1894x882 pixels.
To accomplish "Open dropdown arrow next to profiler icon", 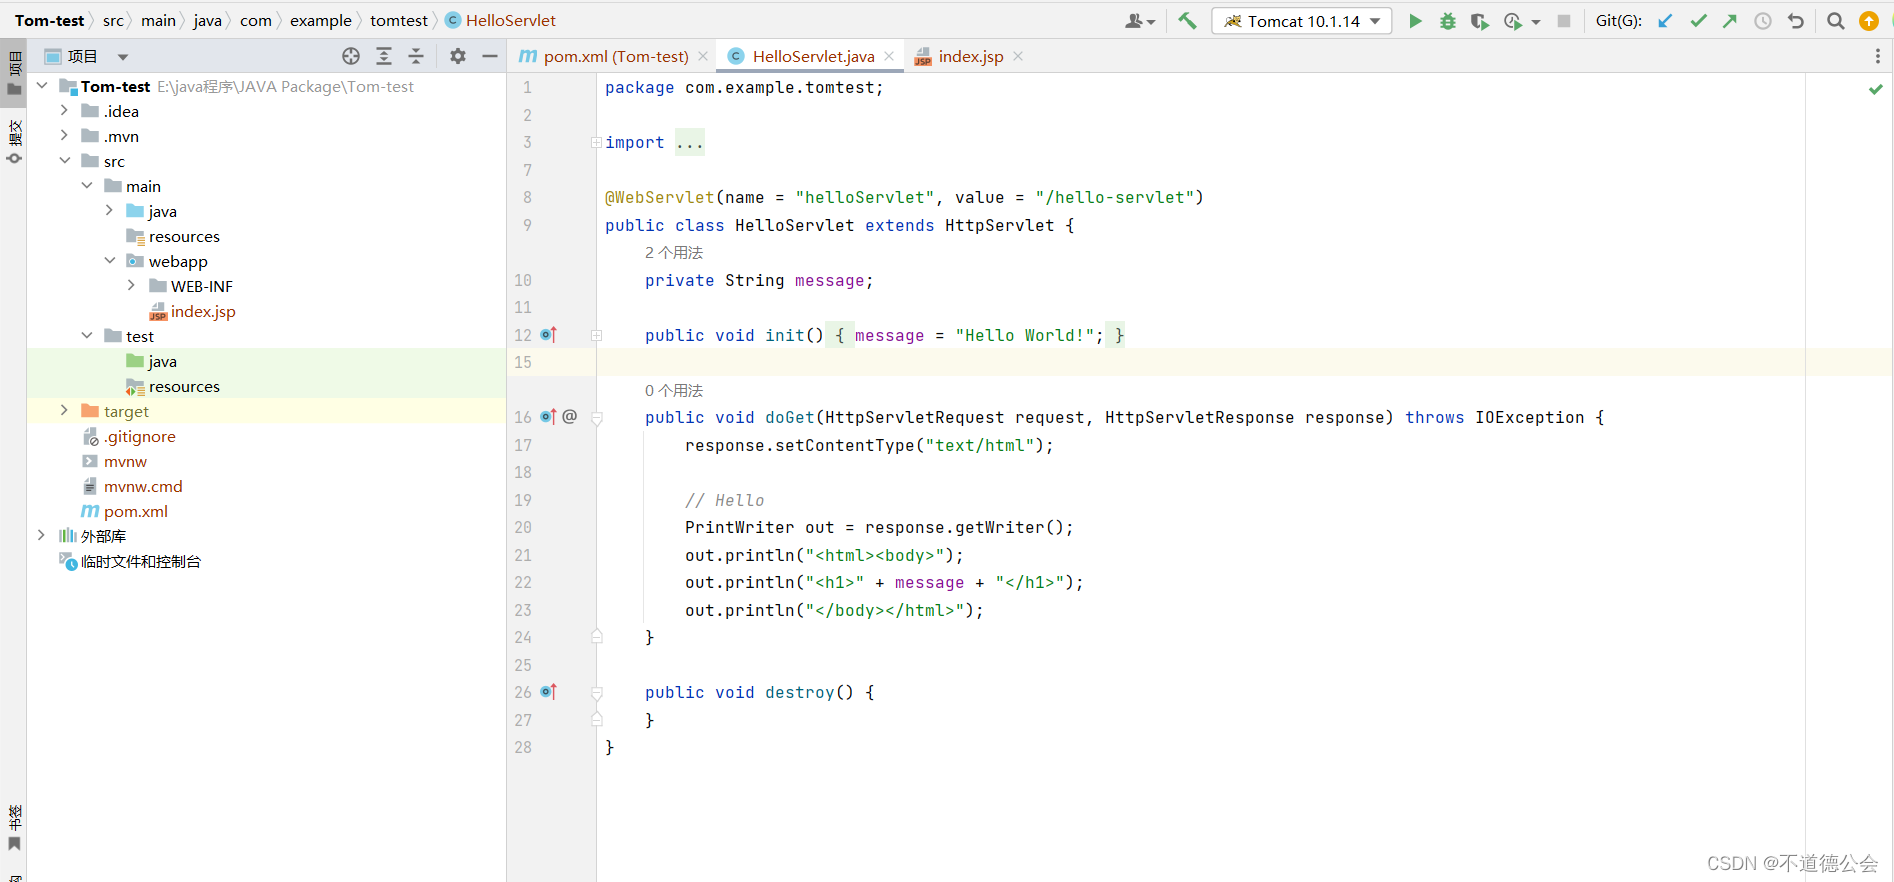I will [1536, 22].
